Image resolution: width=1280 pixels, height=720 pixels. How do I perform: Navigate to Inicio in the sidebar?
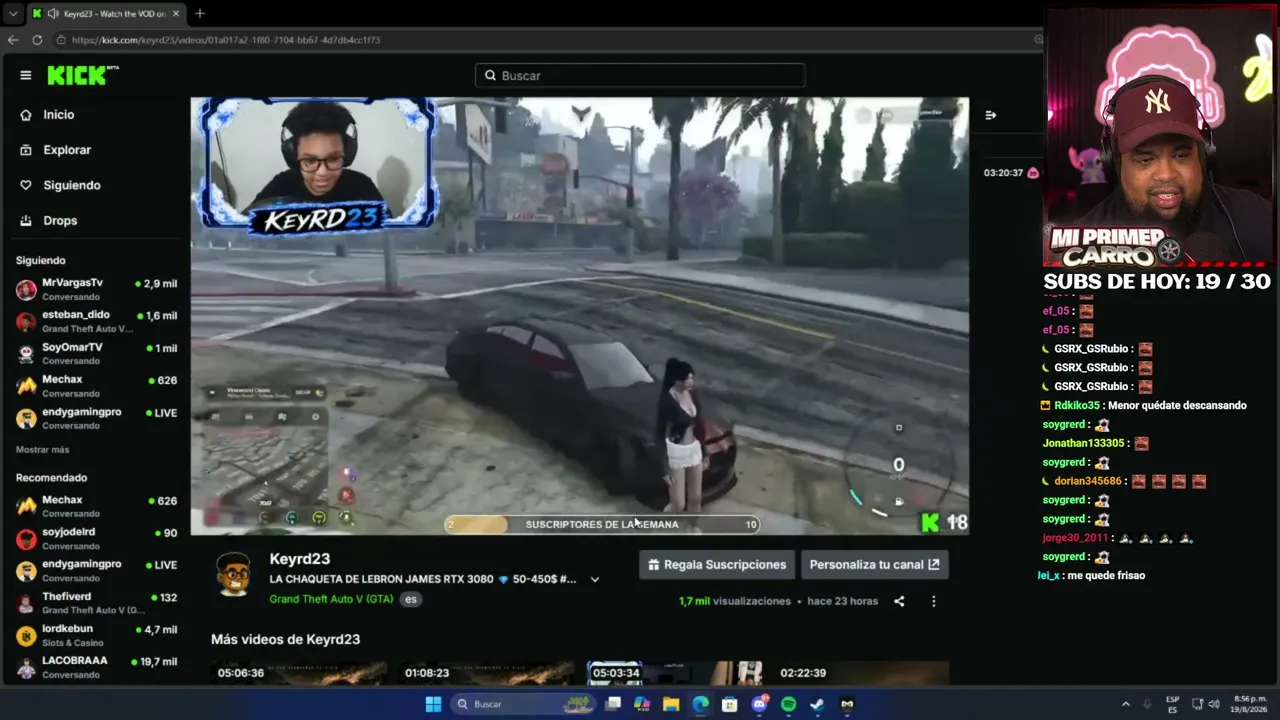coord(59,115)
